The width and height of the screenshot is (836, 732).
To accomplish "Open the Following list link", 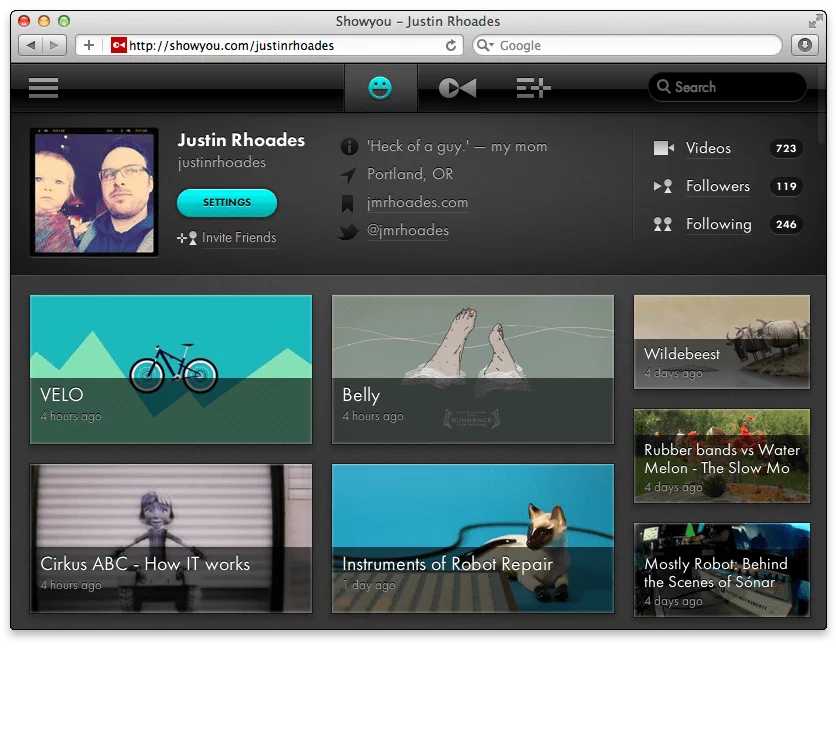I will 719,224.
